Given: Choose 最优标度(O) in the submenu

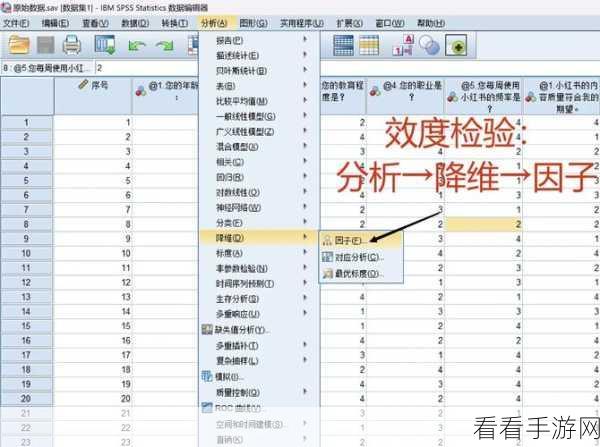Looking at the screenshot, I should [x=361, y=274].
